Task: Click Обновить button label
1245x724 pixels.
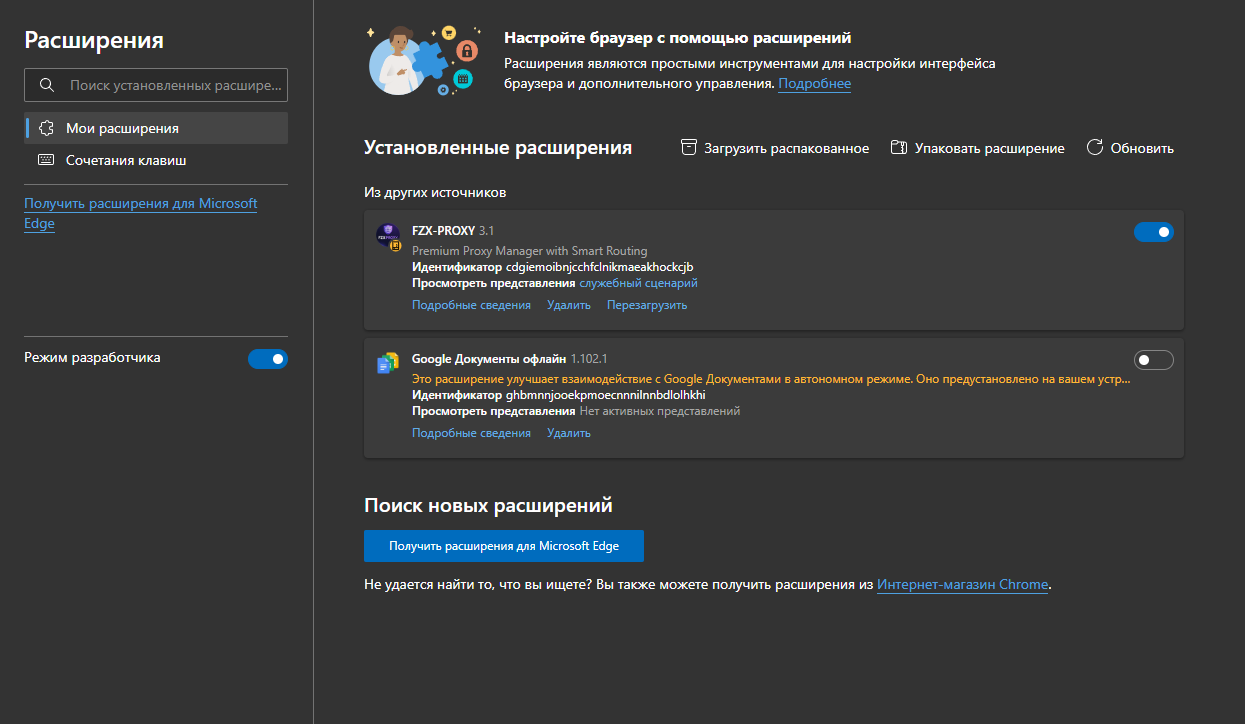Action: click(x=1142, y=148)
